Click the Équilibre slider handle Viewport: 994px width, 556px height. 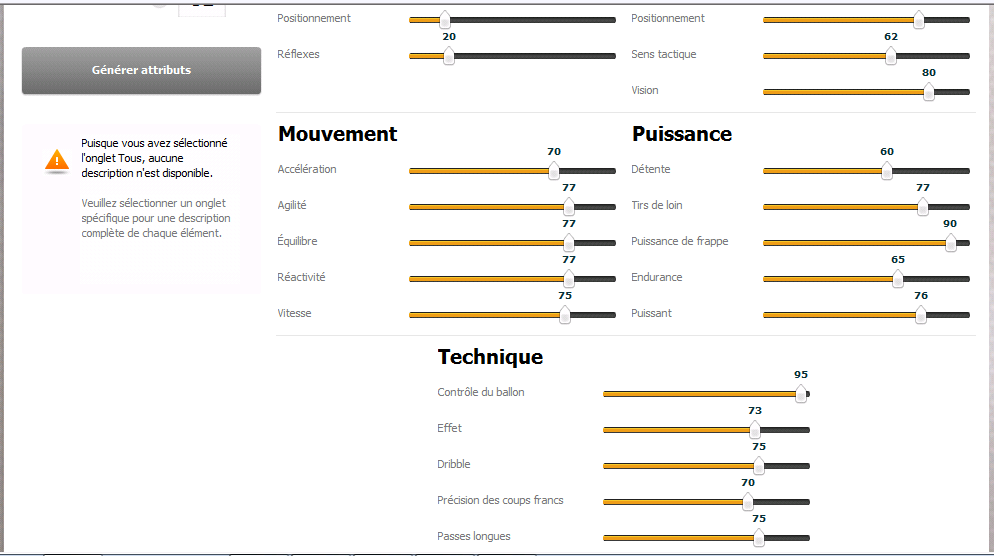coord(569,243)
